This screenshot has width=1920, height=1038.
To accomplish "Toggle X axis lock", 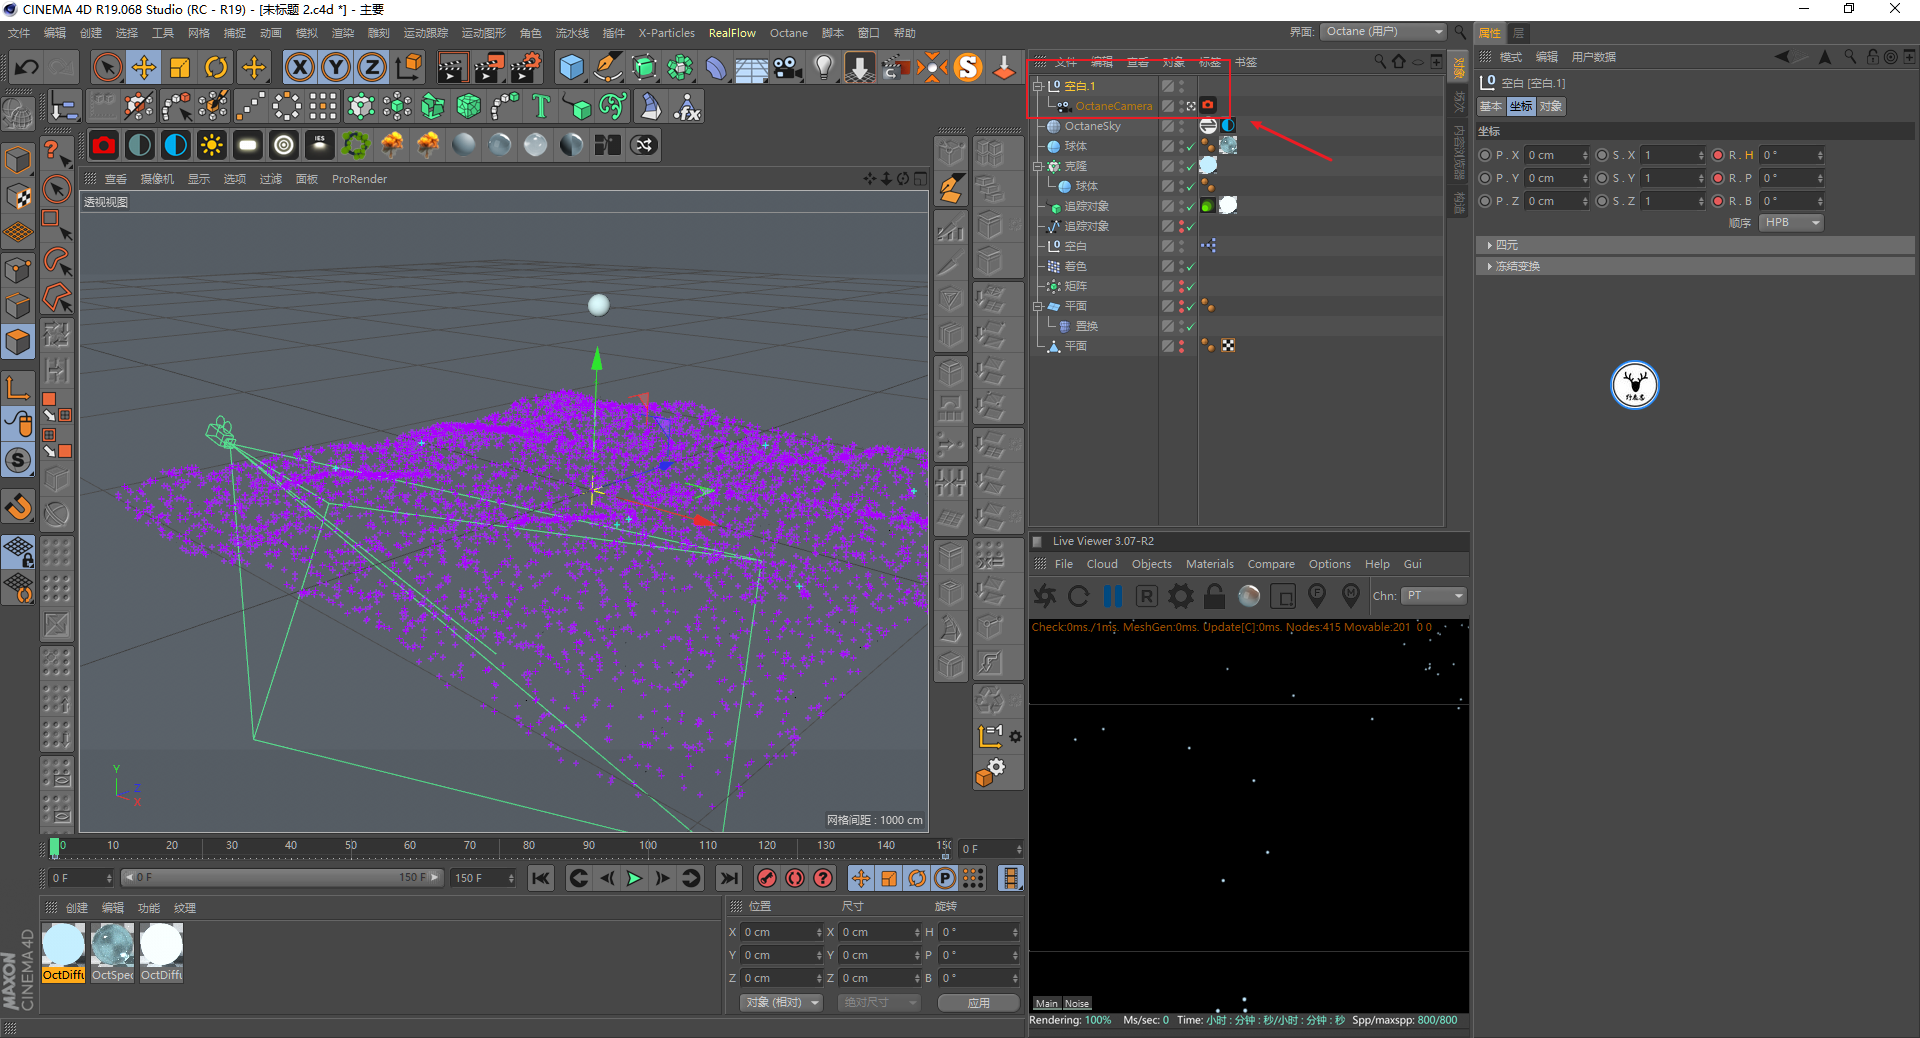I will point(299,68).
